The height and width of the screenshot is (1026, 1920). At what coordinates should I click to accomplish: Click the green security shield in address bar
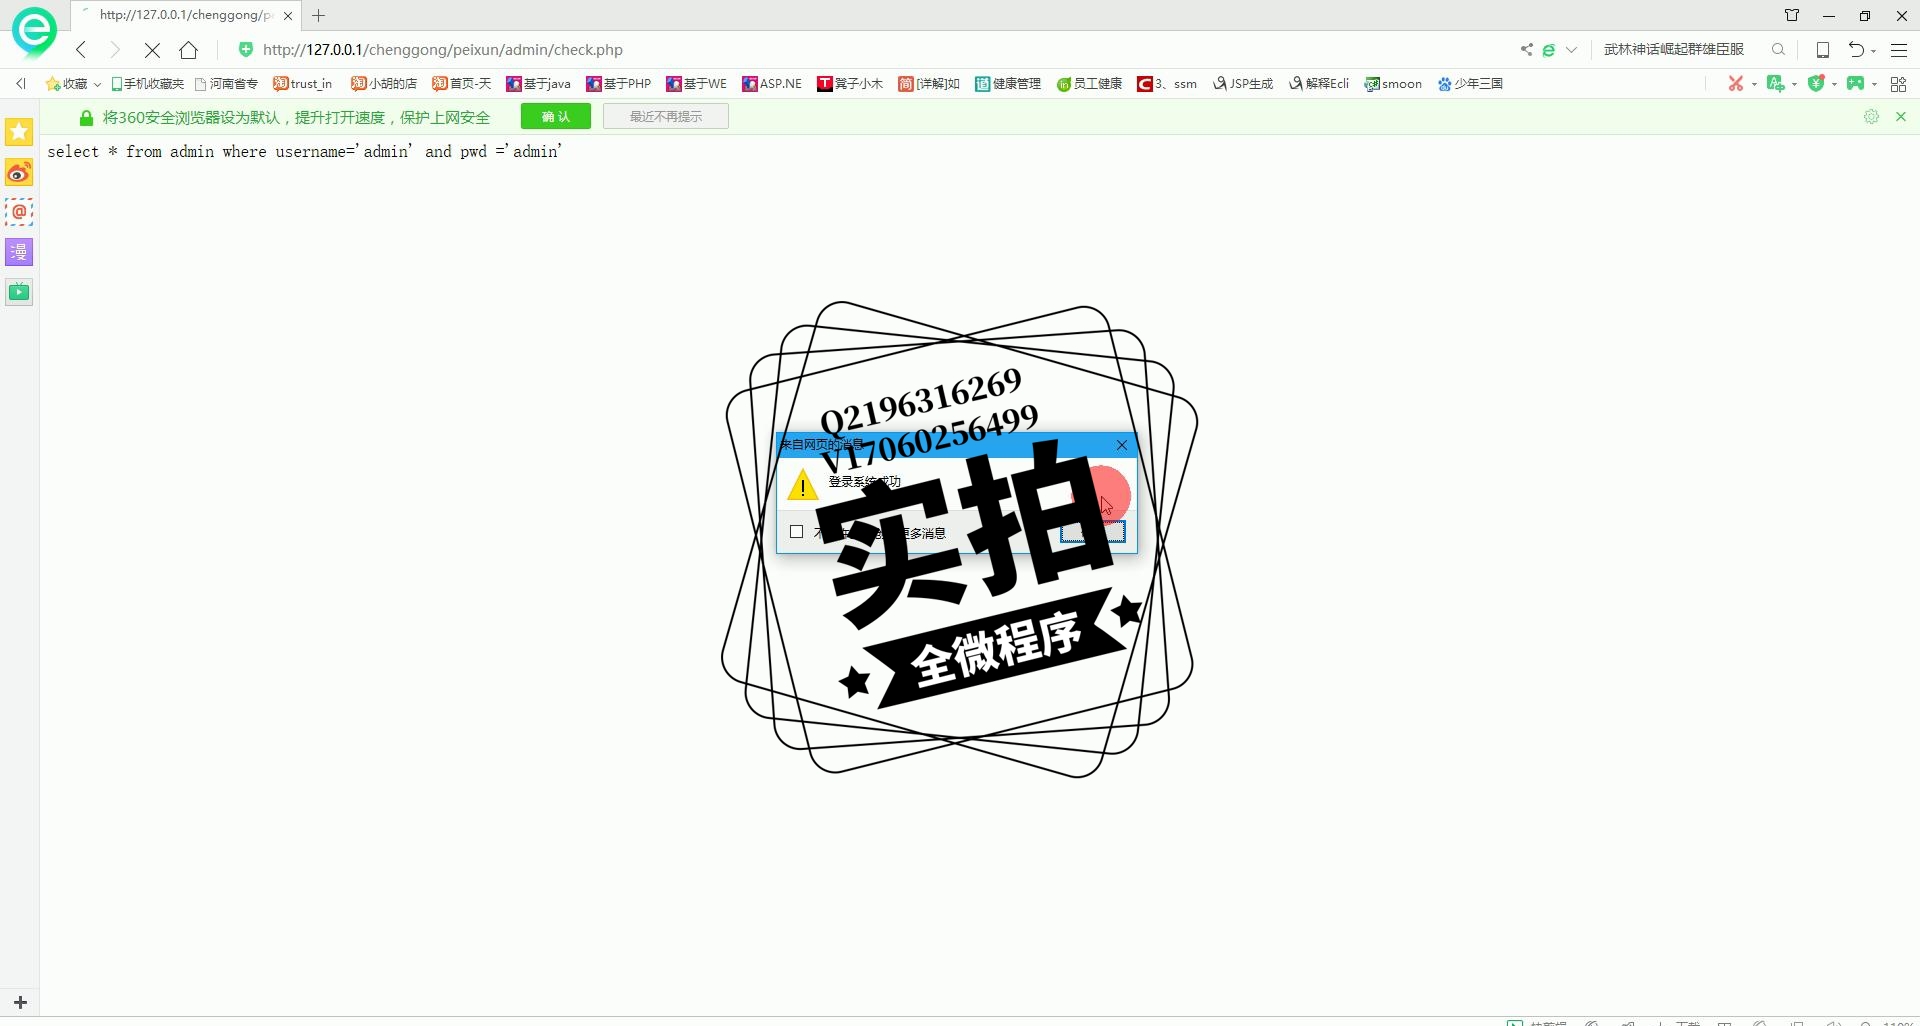click(x=246, y=49)
